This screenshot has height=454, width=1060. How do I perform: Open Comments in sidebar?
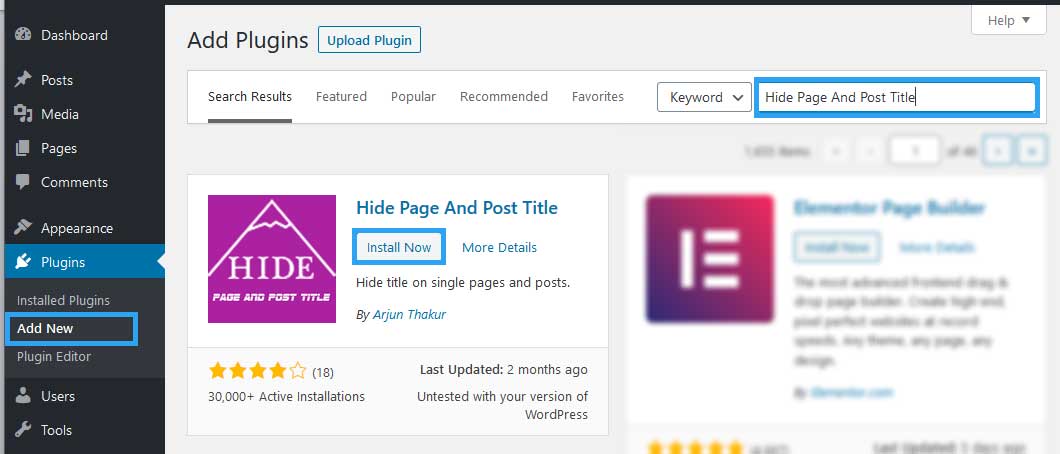(74, 182)
